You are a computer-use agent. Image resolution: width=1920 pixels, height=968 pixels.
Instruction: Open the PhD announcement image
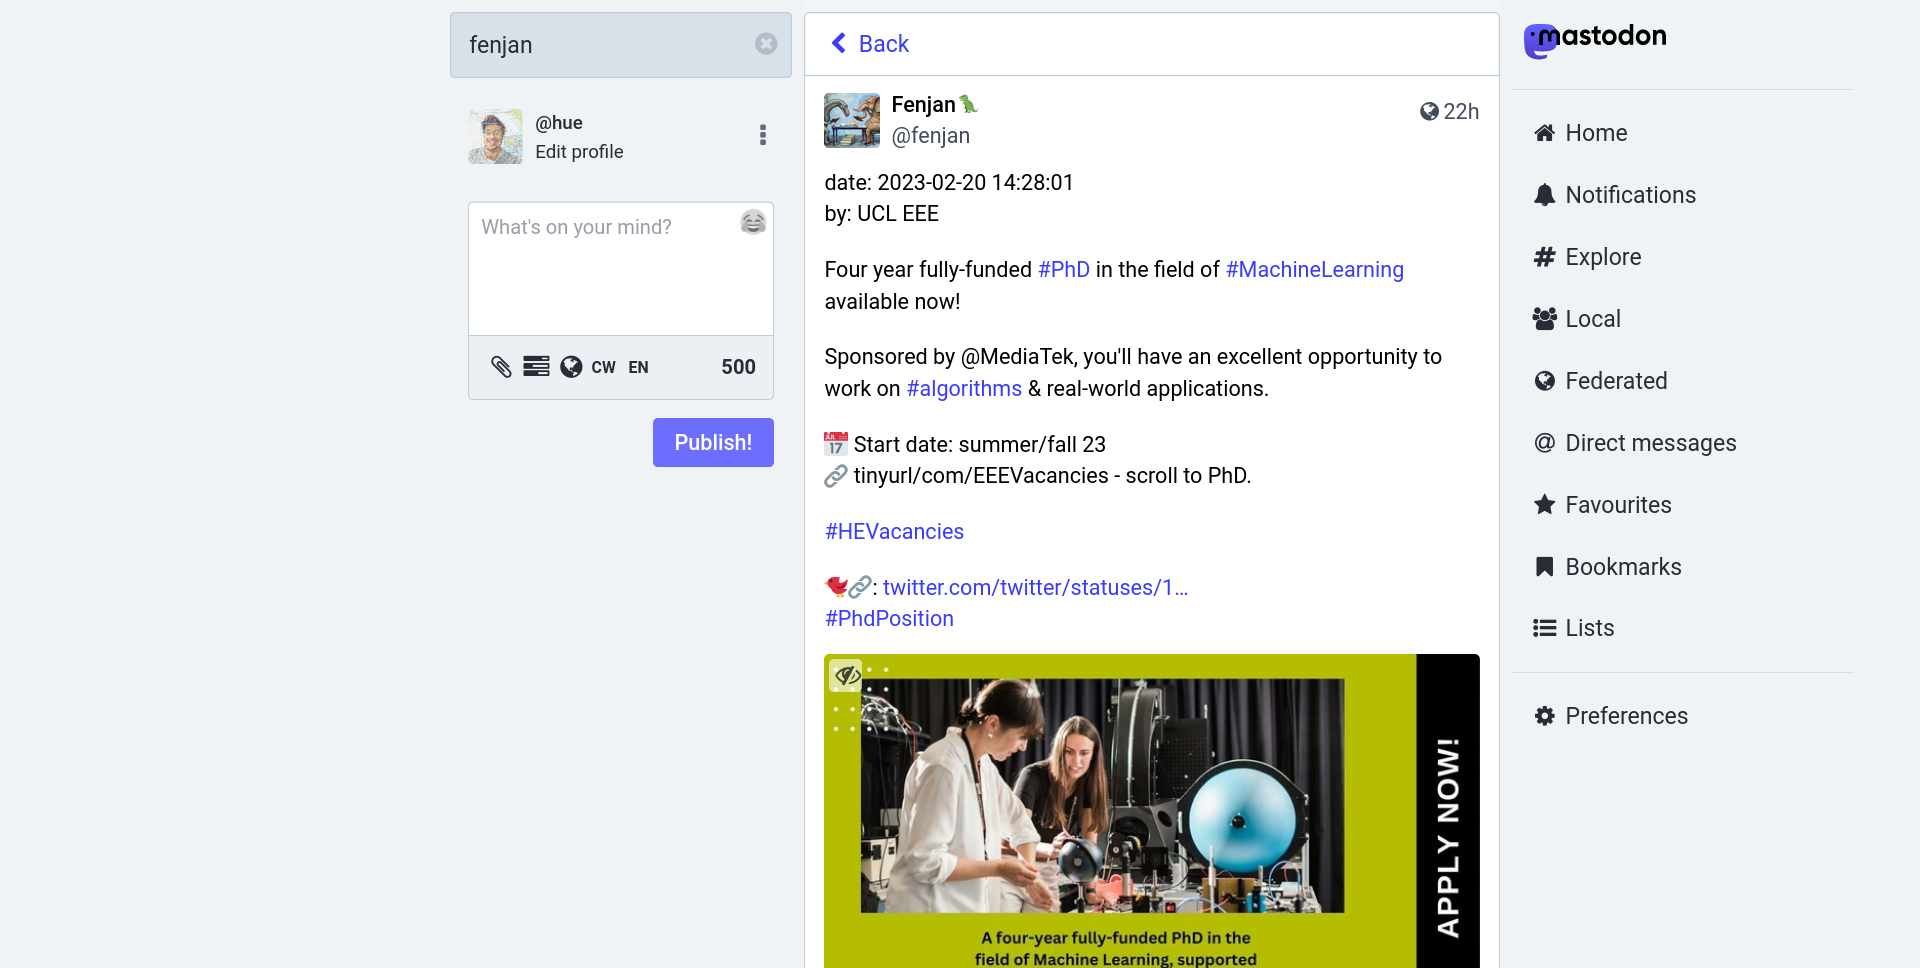(x=1152, y=811)
